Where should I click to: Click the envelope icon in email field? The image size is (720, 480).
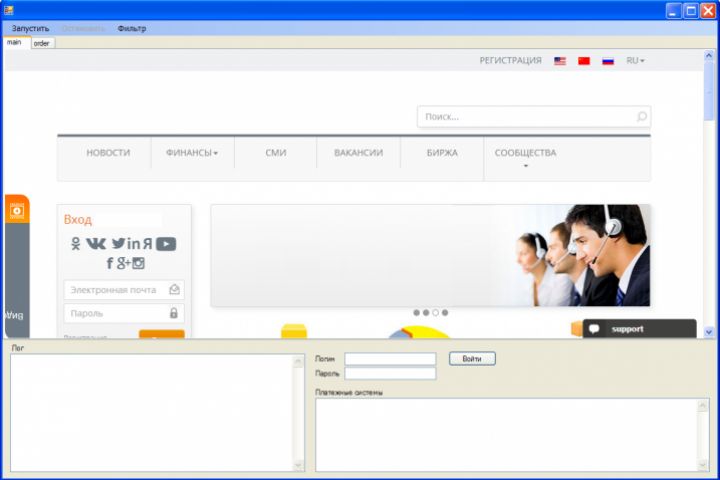[174, 289]
